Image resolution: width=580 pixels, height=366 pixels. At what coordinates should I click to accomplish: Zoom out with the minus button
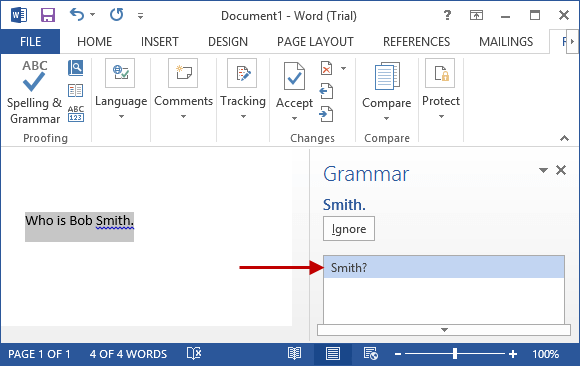(x=398, y=354)
